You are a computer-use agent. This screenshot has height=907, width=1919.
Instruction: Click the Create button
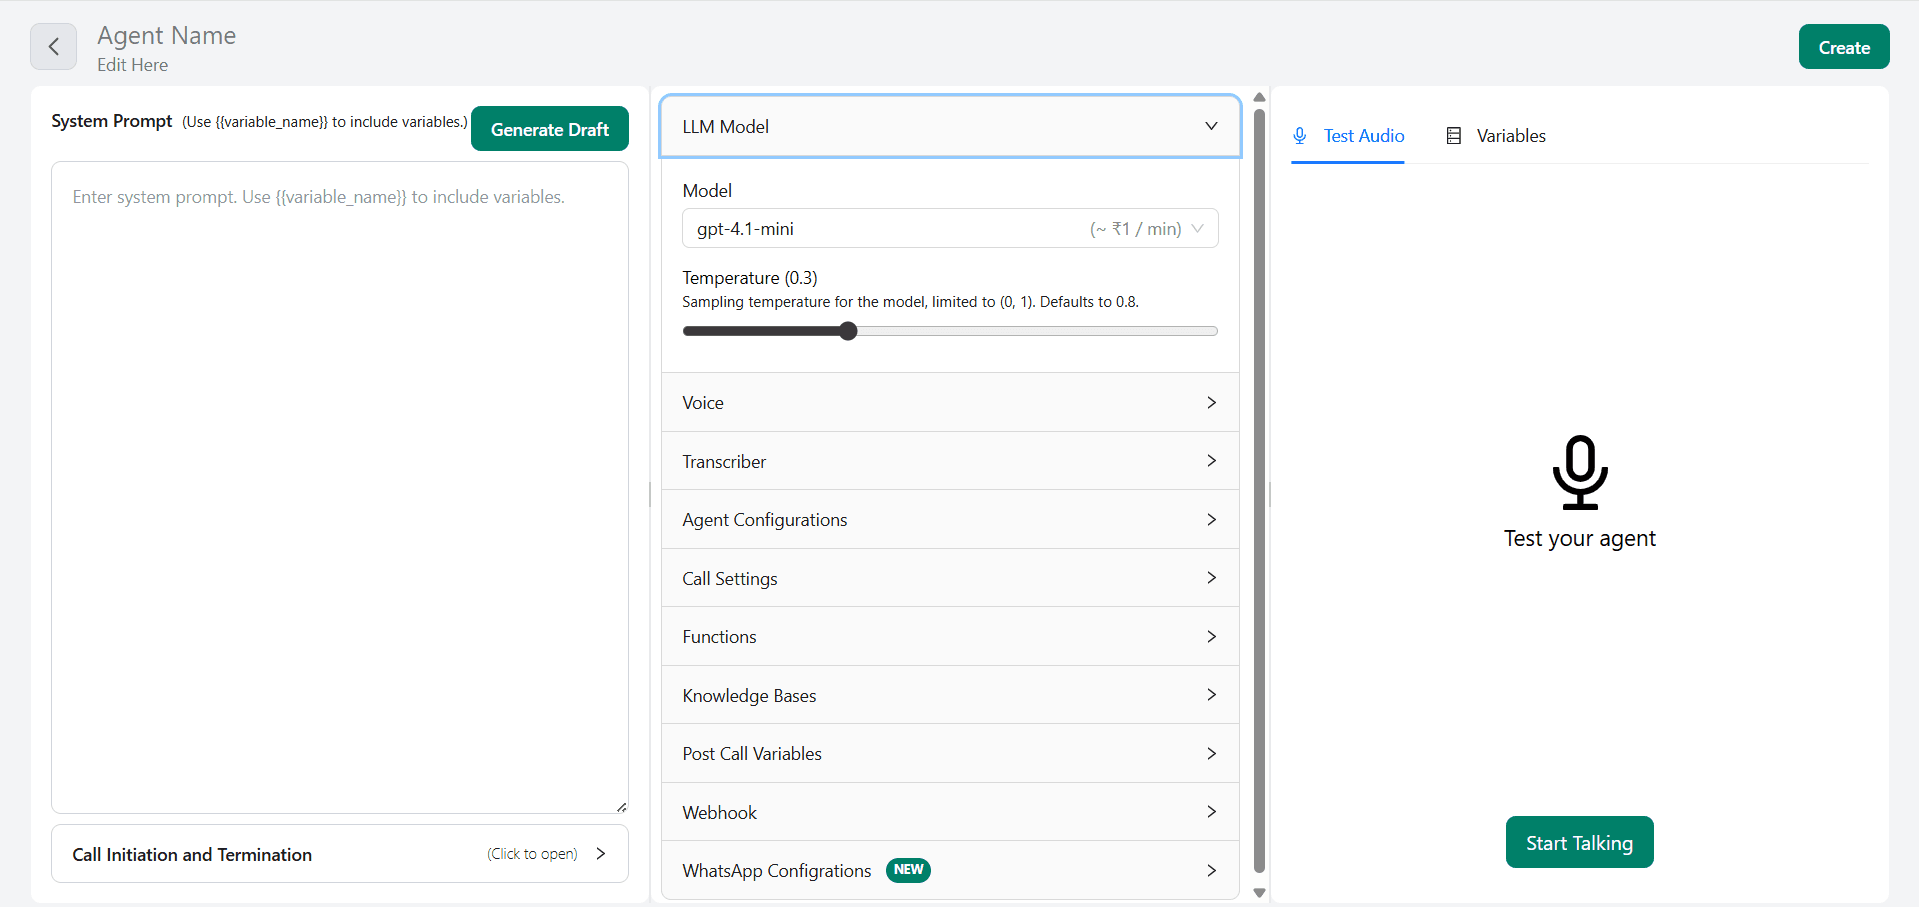point(1843,47)
